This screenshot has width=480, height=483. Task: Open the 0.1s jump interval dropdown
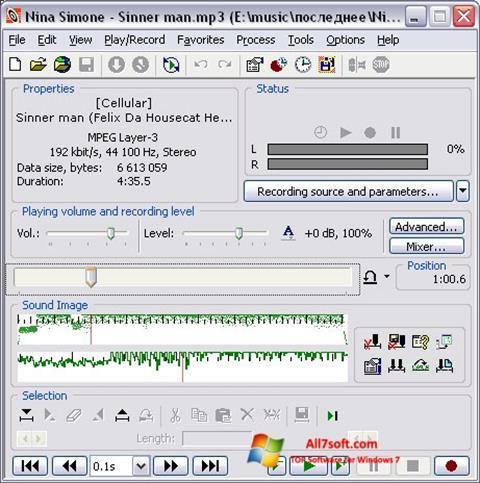pos(141,466)
